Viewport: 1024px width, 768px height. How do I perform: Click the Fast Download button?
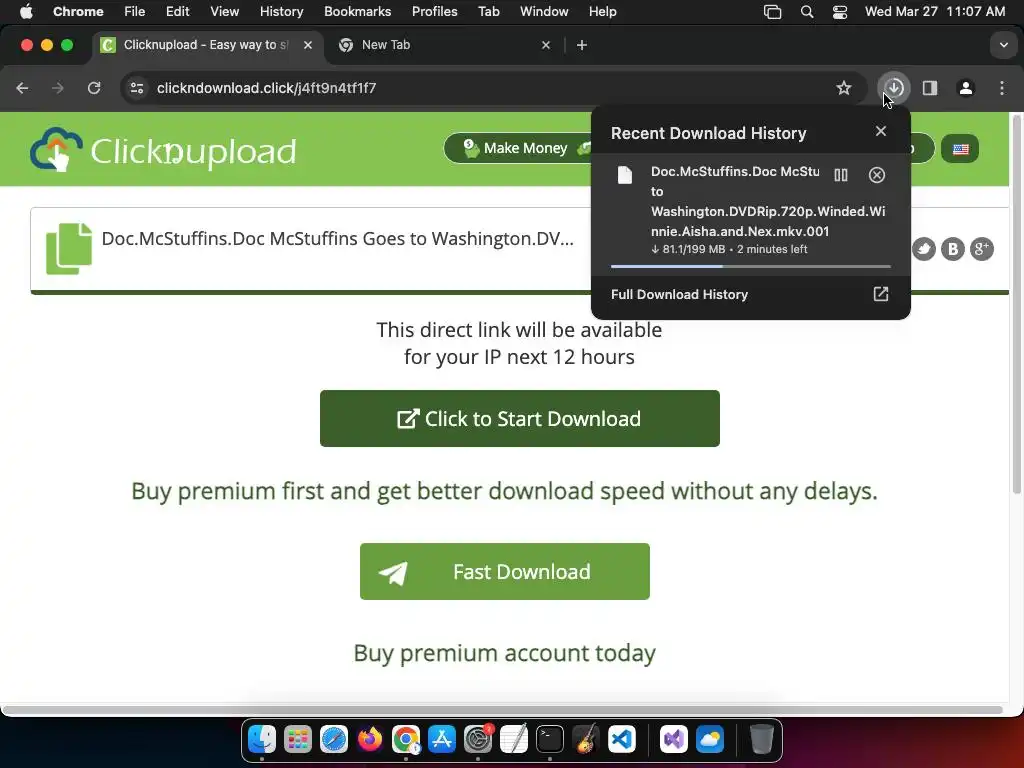coord(505,571)
